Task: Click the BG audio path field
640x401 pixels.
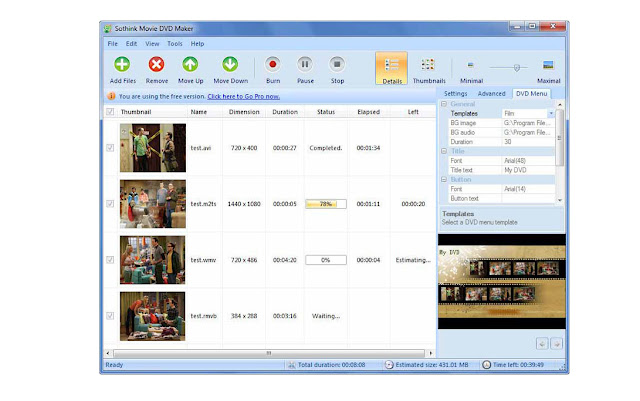Action: pyautogui.click(x=528, y=132)
